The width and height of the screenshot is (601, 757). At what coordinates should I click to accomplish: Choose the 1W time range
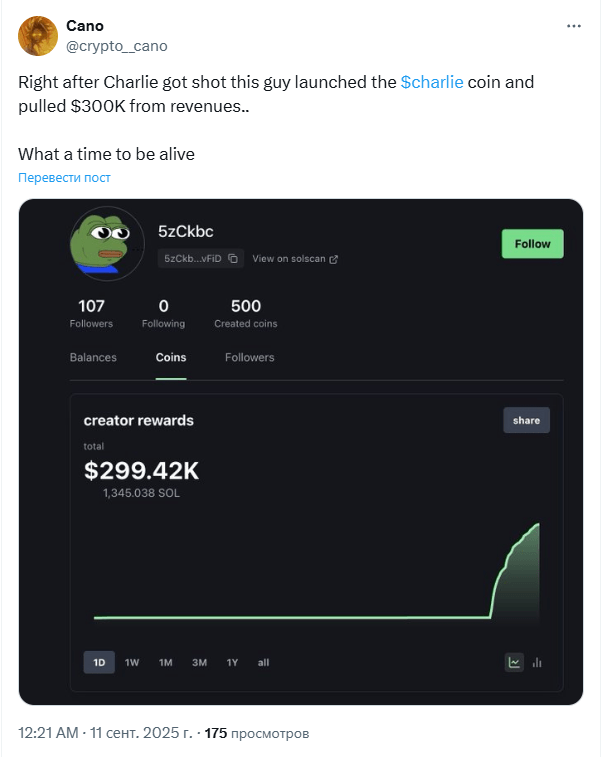(132, 662)
